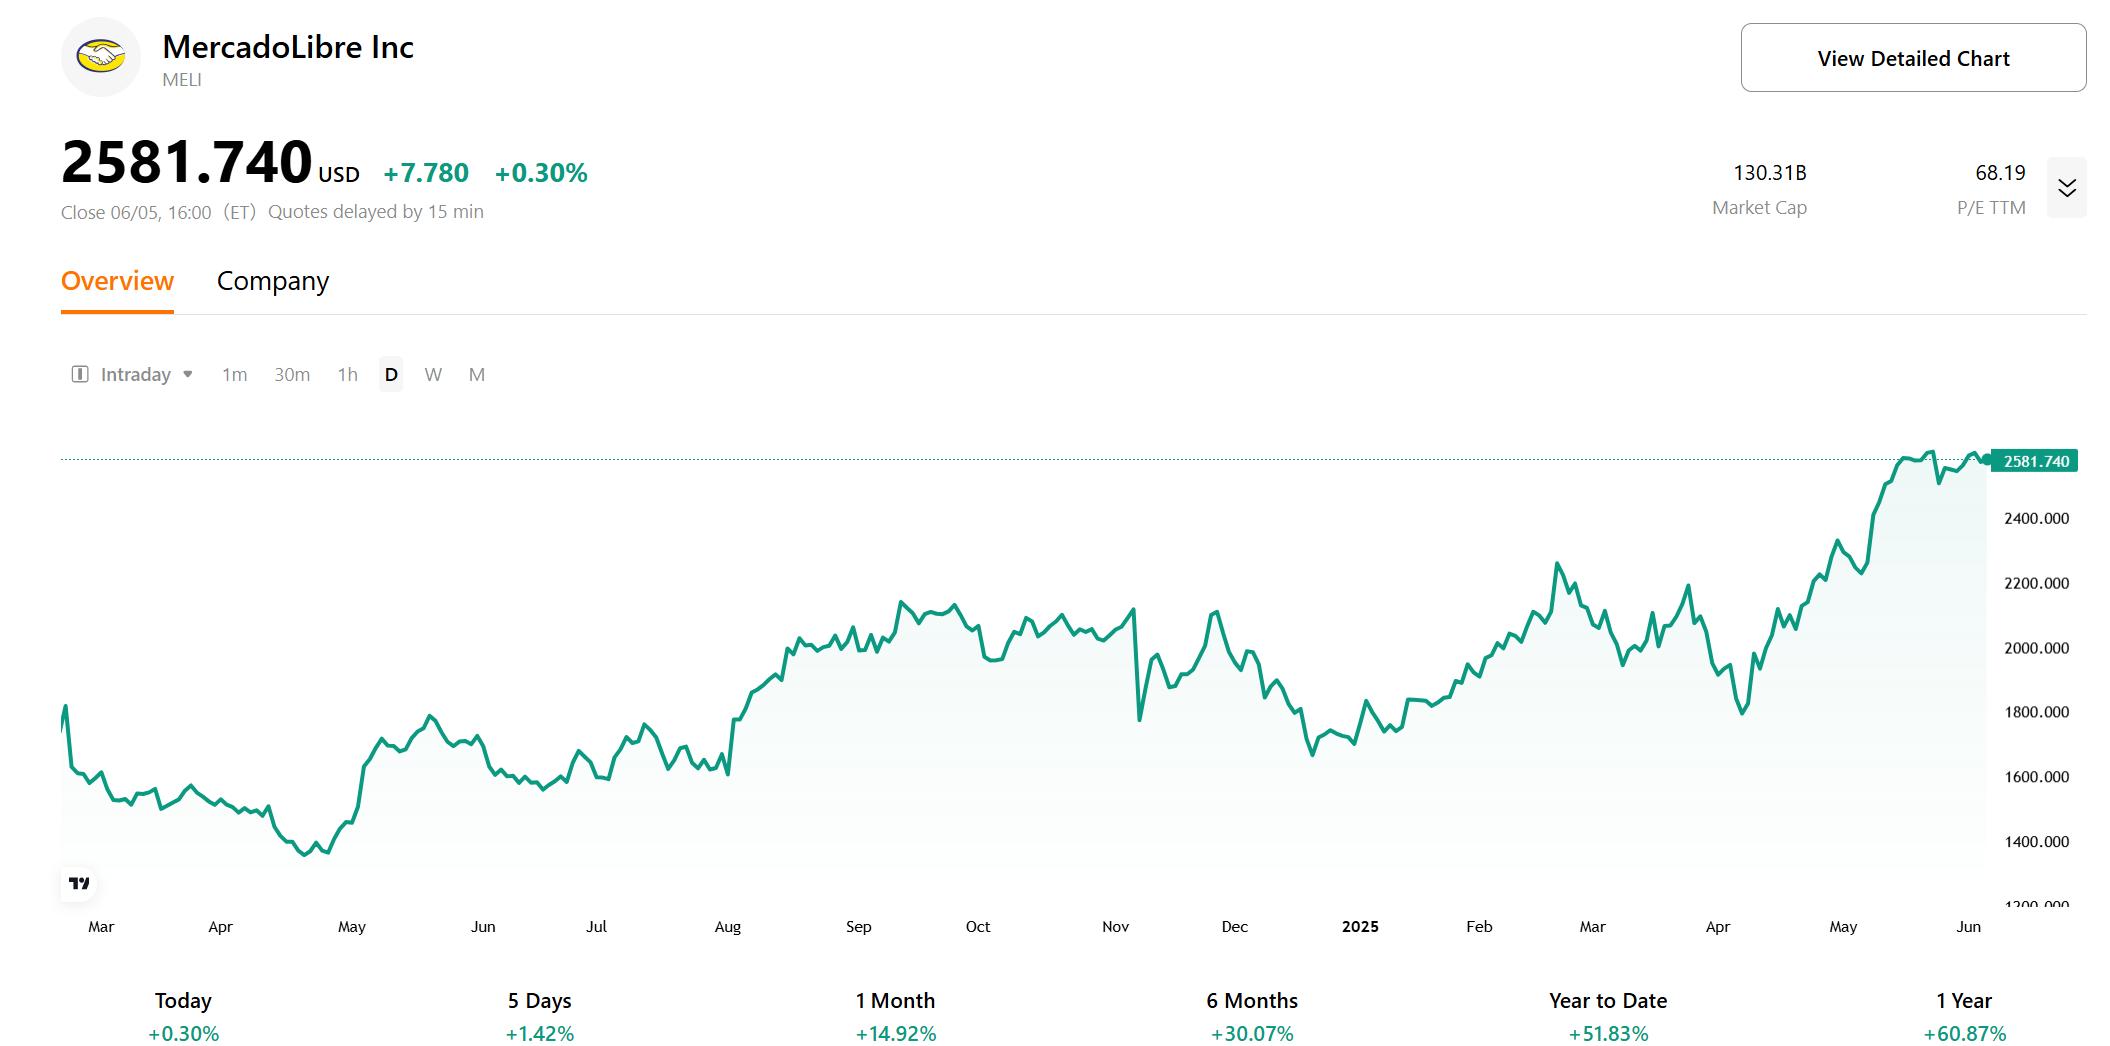
Task: Expand the stock details double chevron
Action: click(x=2066, y=187)
